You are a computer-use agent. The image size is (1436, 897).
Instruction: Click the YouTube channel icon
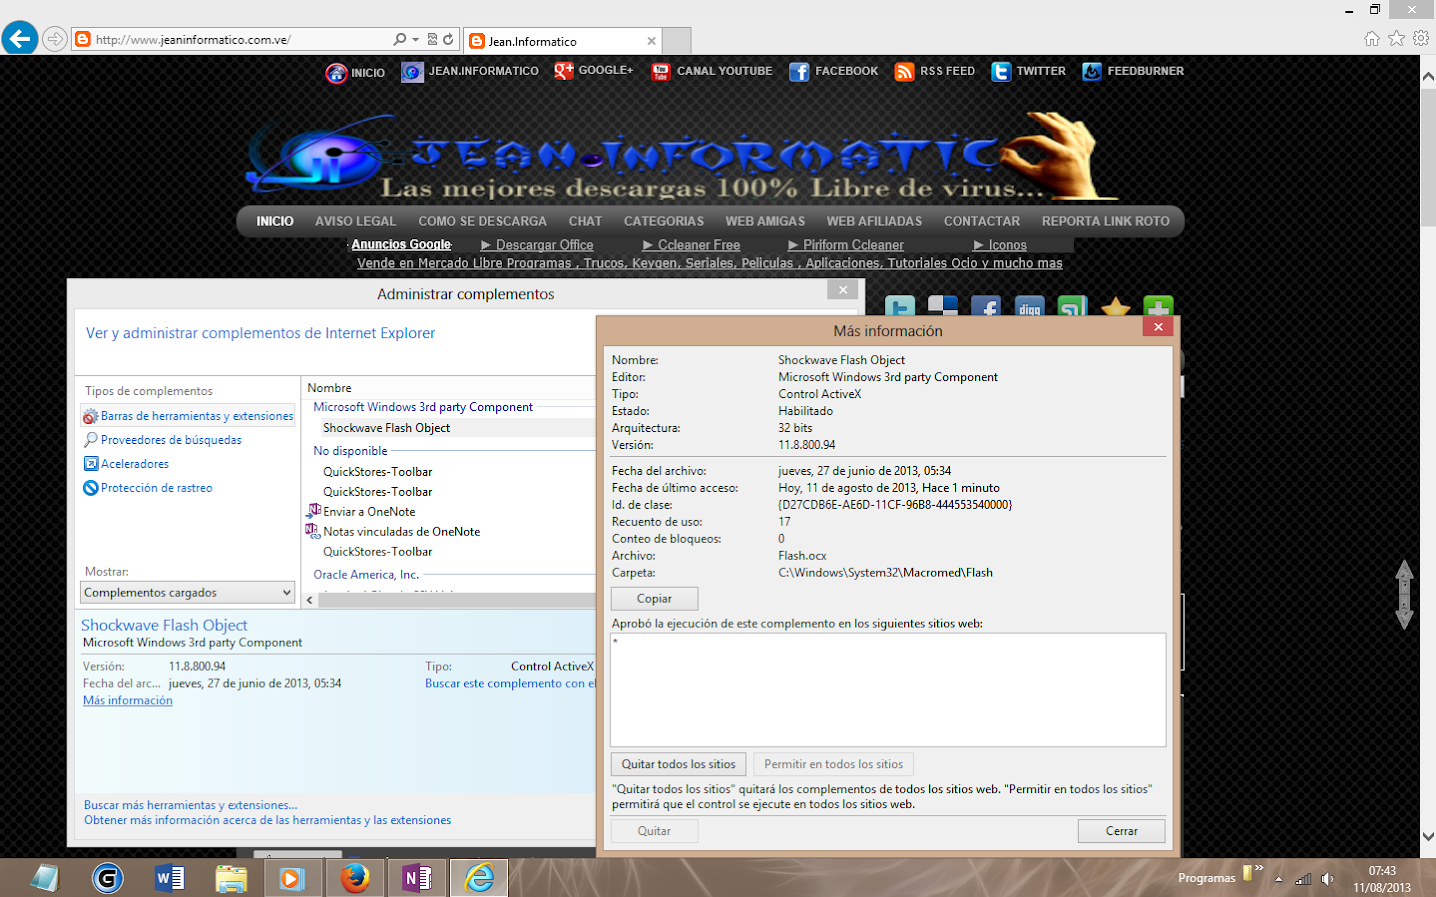point(660,72)
